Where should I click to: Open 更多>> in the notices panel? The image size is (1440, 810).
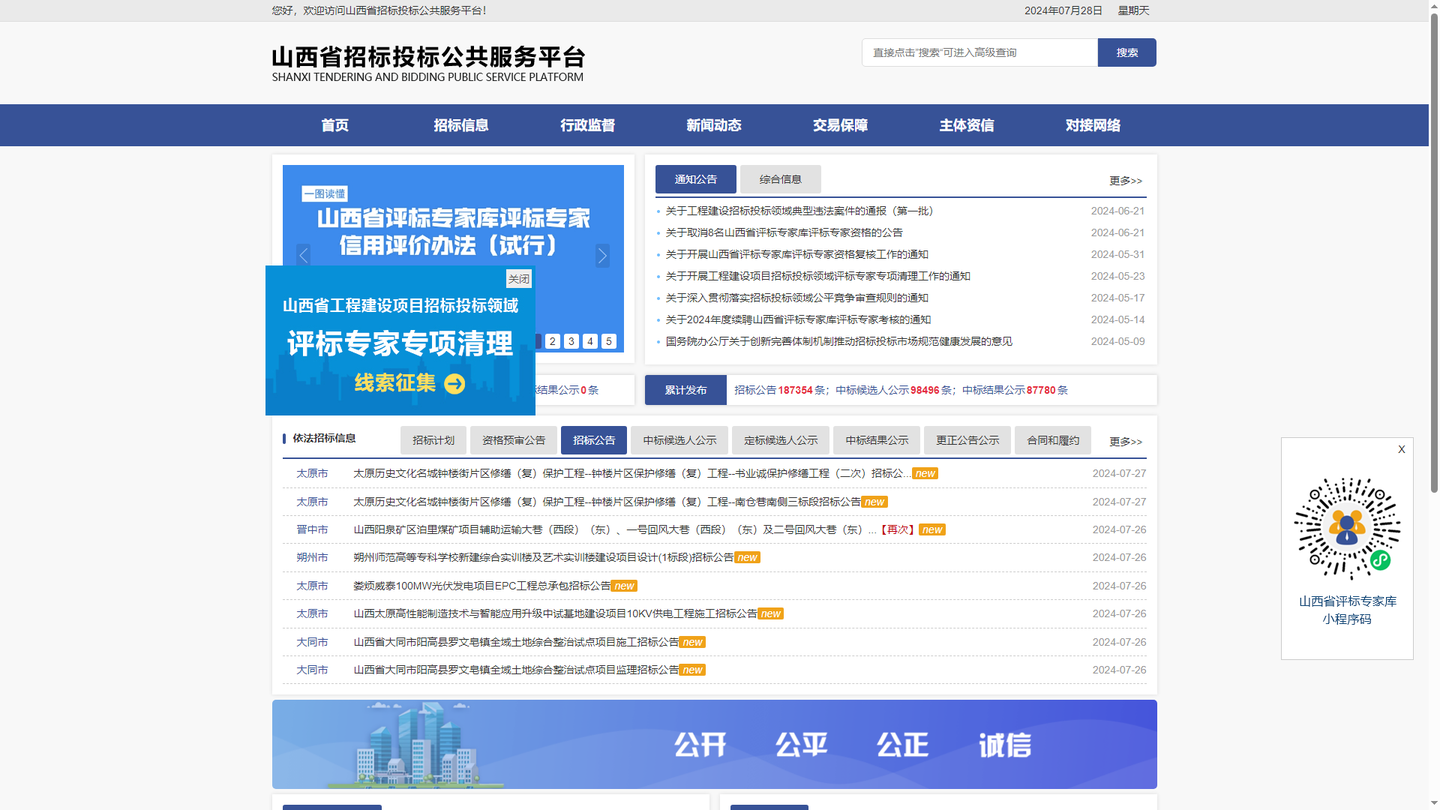tap(1125, 181)
